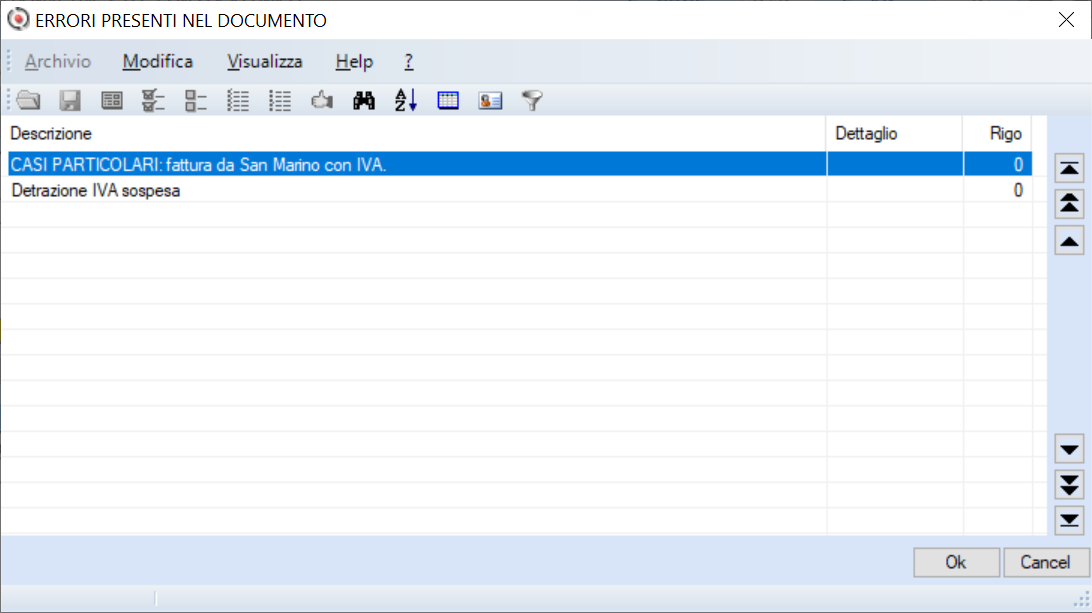Jump to the first row with top arrow
Image resolution: width=1092 pixels, height=613 pixels.
pos(1069,169)
